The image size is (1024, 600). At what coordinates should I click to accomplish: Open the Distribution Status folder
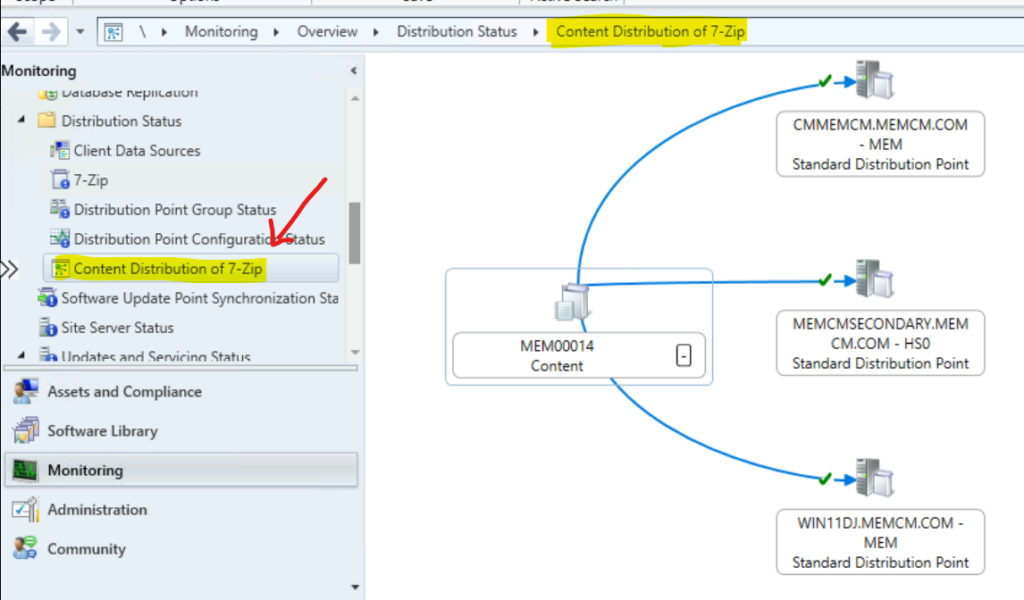[121, 121]
